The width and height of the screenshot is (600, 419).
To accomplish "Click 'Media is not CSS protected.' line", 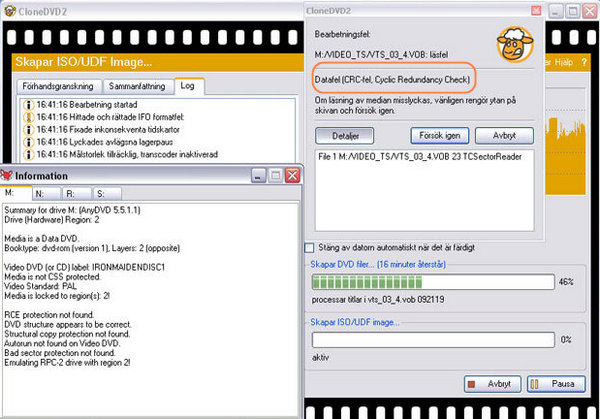I will (52, 277).
